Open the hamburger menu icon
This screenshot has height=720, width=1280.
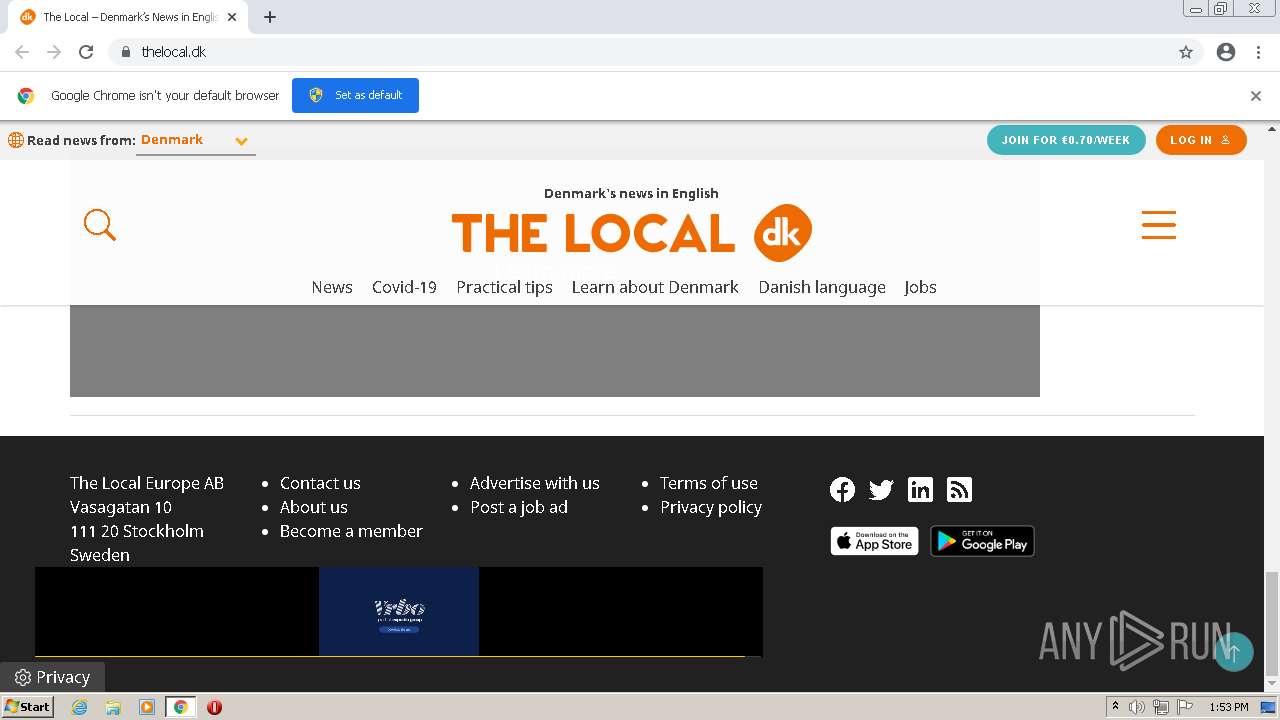(1159, 225)
